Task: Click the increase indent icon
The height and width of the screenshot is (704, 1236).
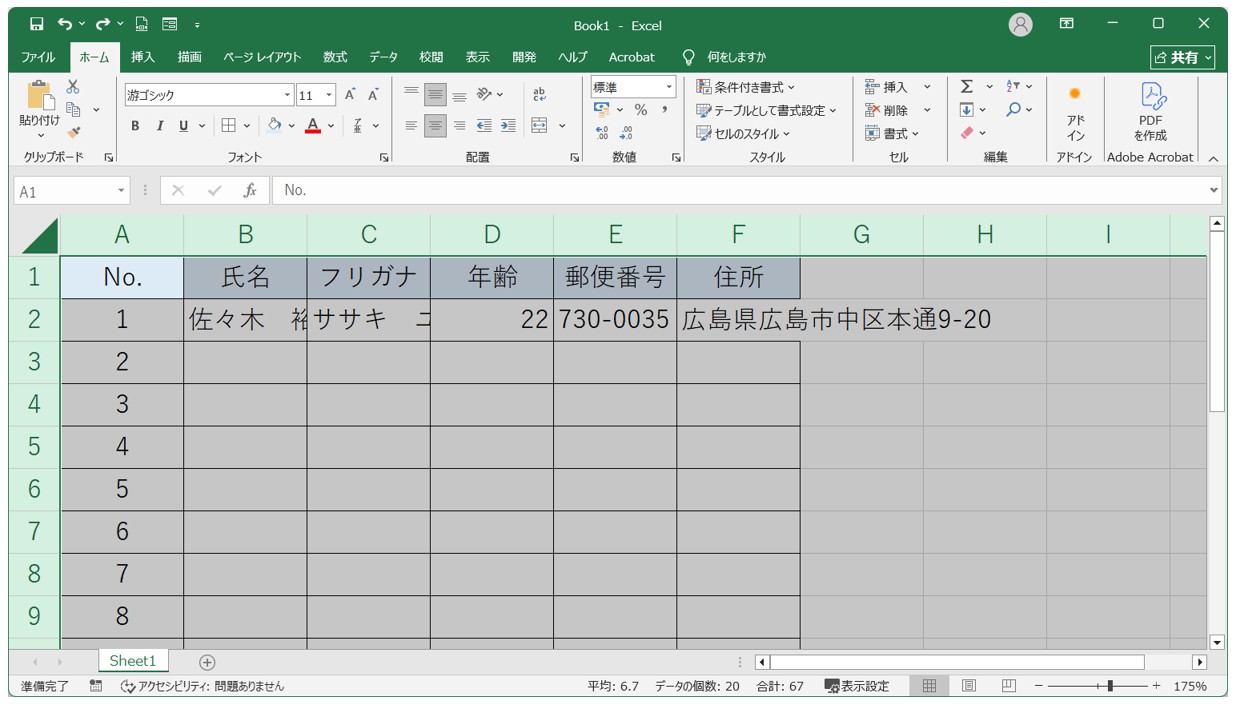Action: tap(508, 125)
